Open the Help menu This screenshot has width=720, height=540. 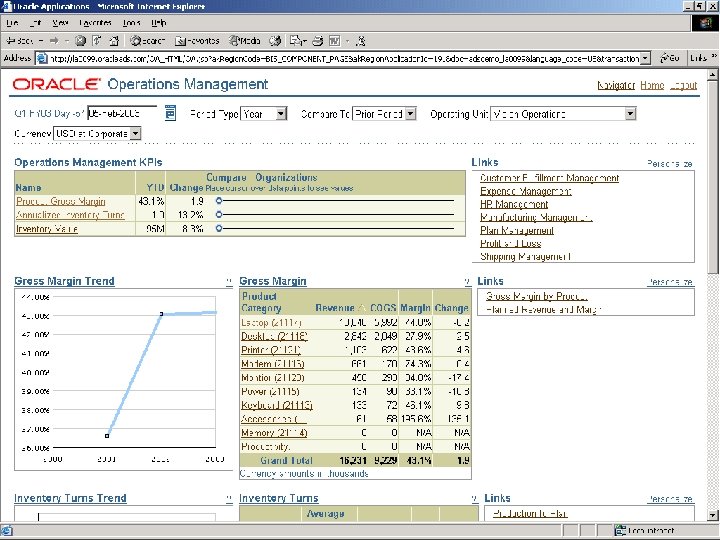[x=158, y=22]
